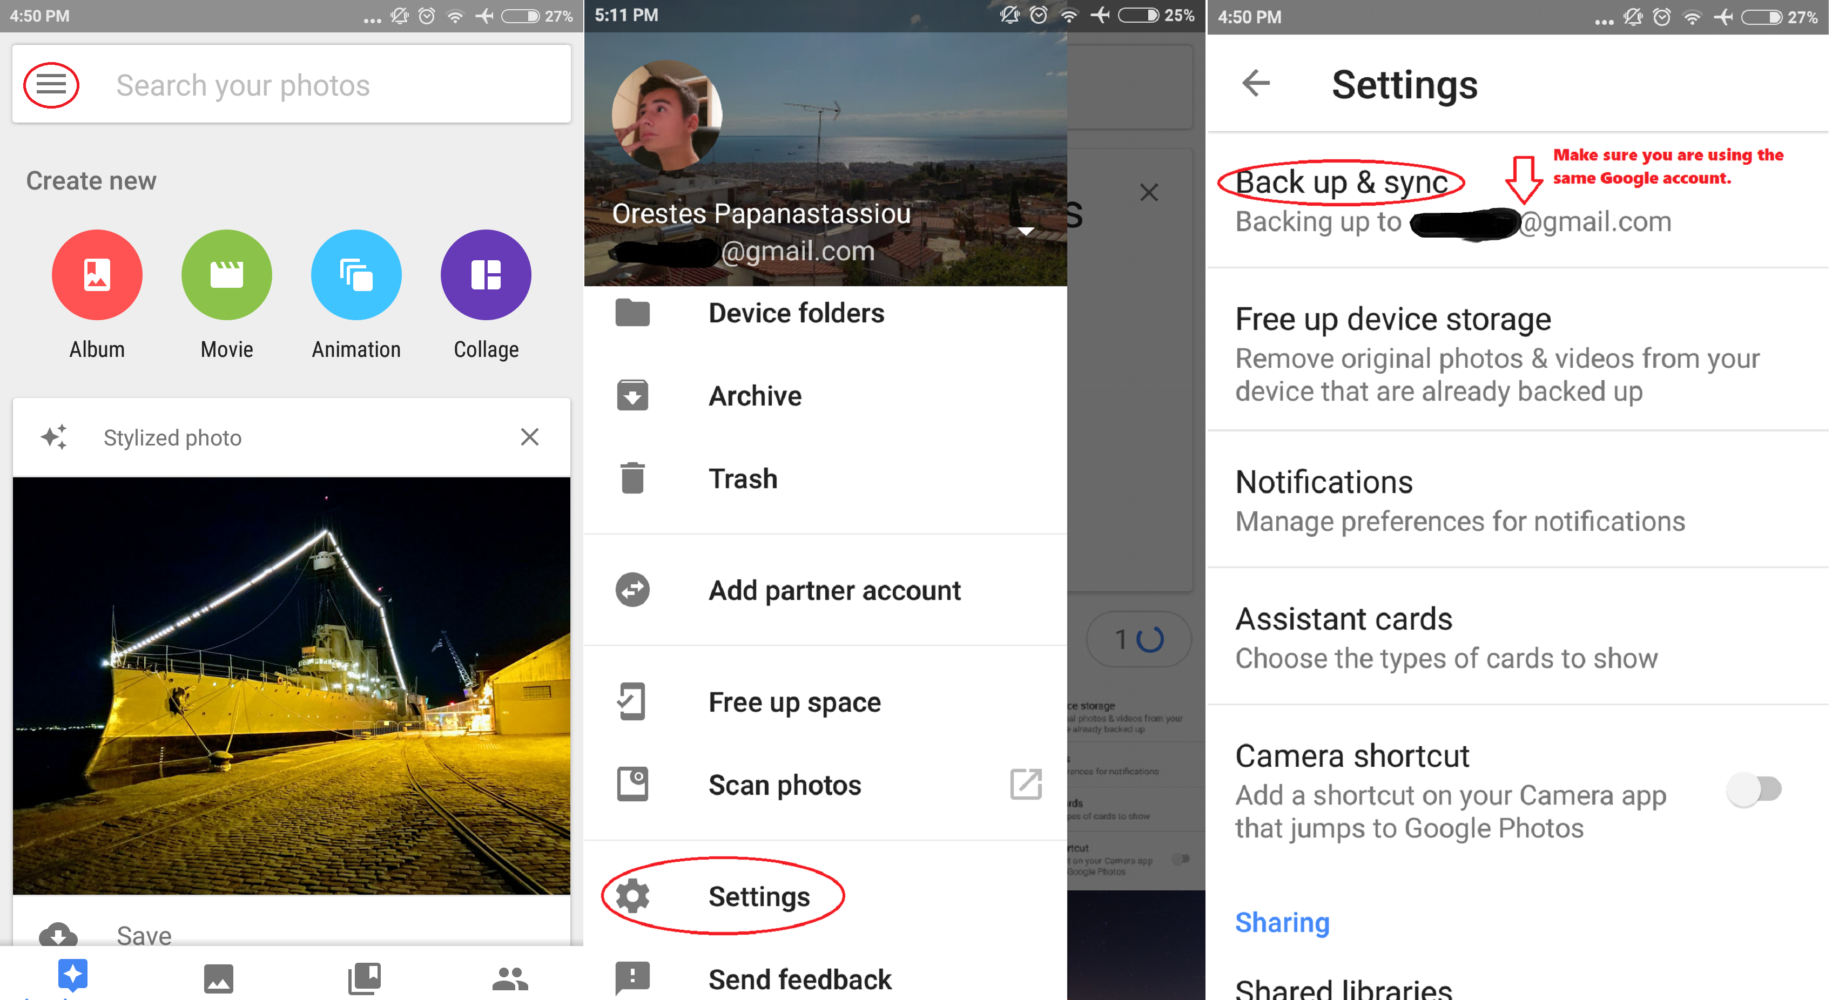
Task: Tap the Orestes Papanastassiou account name
Action: (x=761, y=213)
